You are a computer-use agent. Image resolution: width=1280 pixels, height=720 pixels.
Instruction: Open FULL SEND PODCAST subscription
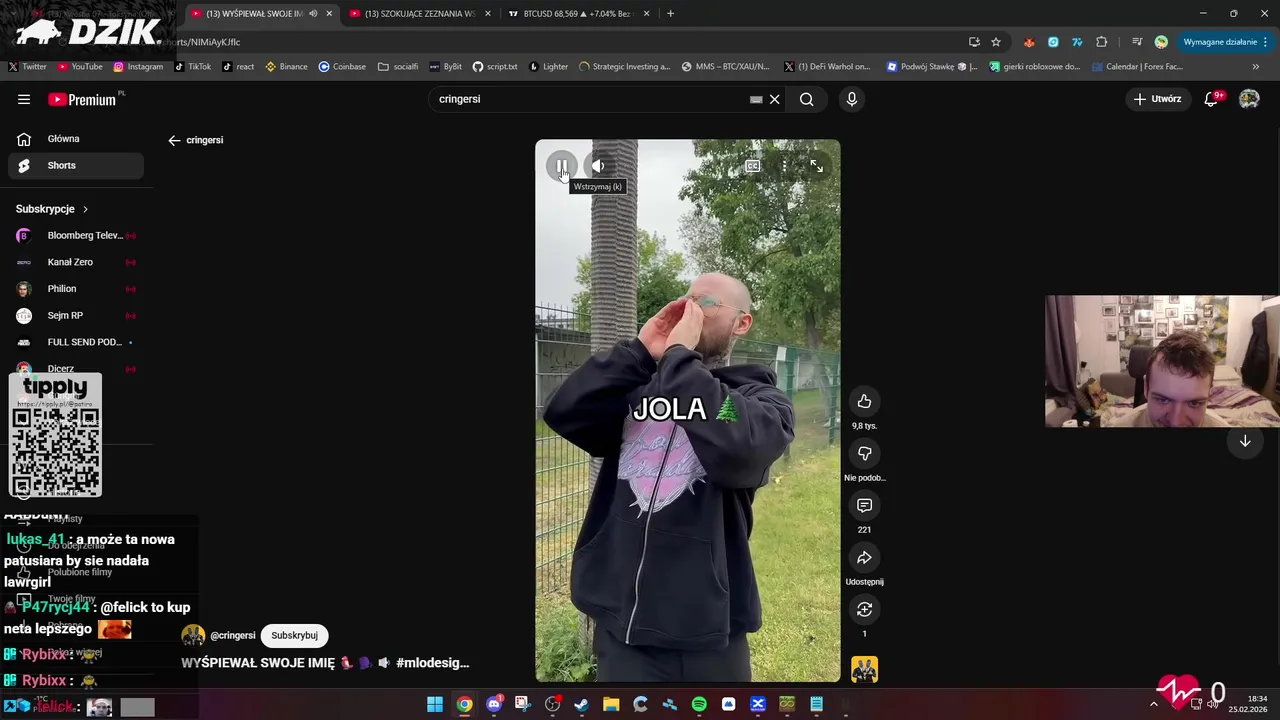(x=76, y=342)
